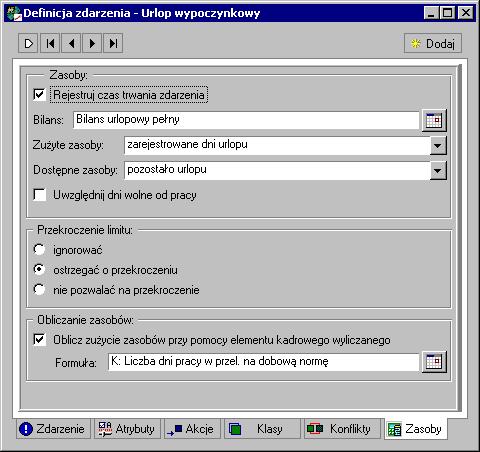Click the Formuła input field
The image size is (480, 452).
263,362
